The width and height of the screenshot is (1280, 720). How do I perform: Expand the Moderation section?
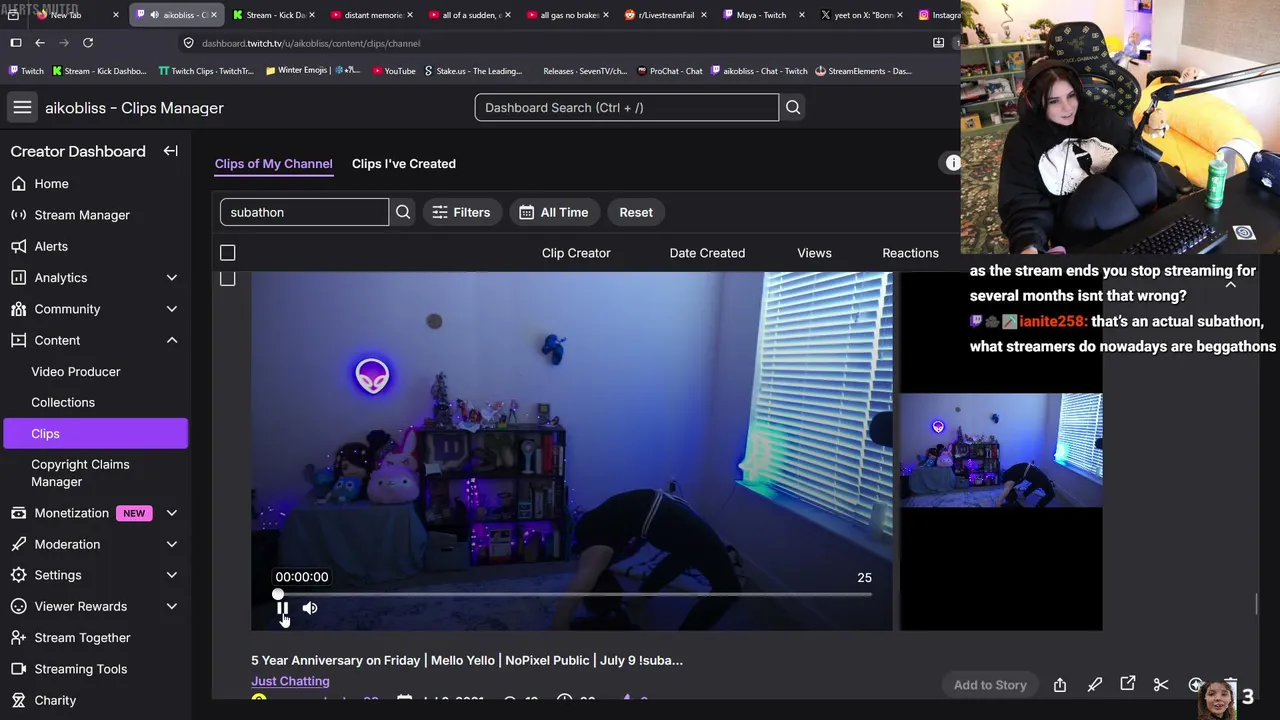pyautogui.click(x=171, y=544)
